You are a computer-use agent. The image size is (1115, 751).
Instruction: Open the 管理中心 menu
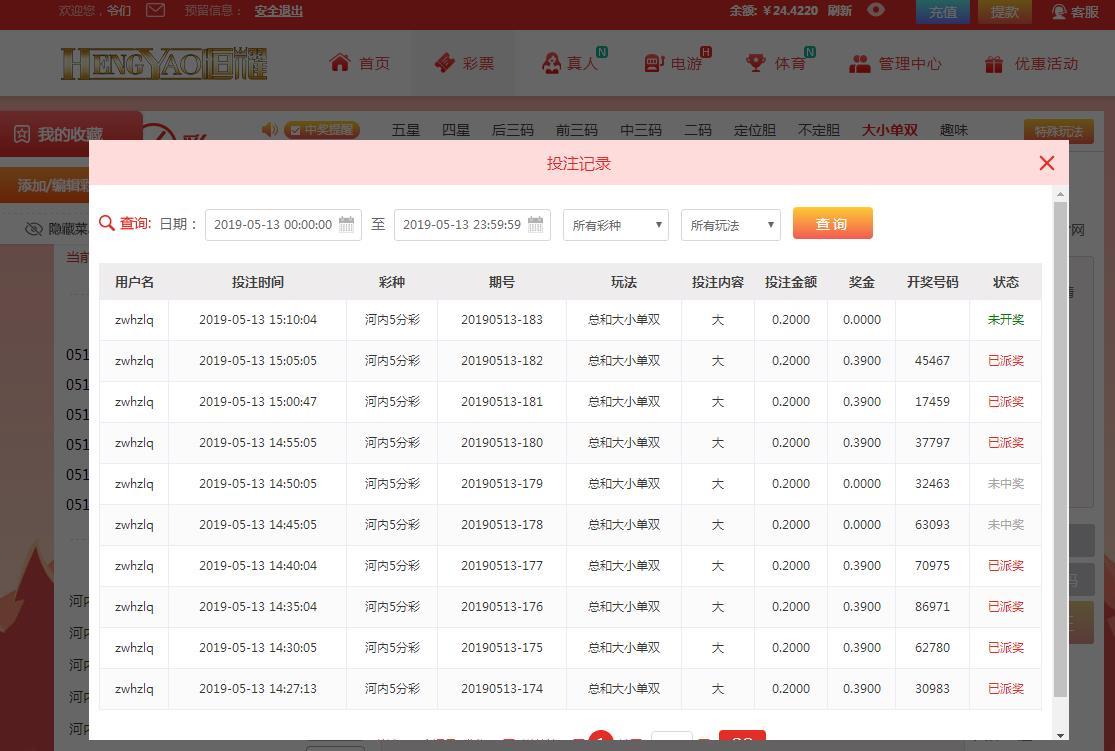pos(895,64)
